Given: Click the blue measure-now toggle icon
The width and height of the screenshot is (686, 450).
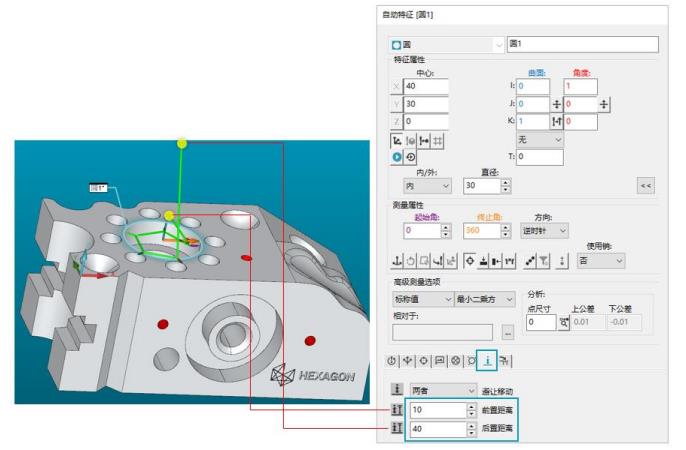Looking at the screenshot, I should 397,157.
